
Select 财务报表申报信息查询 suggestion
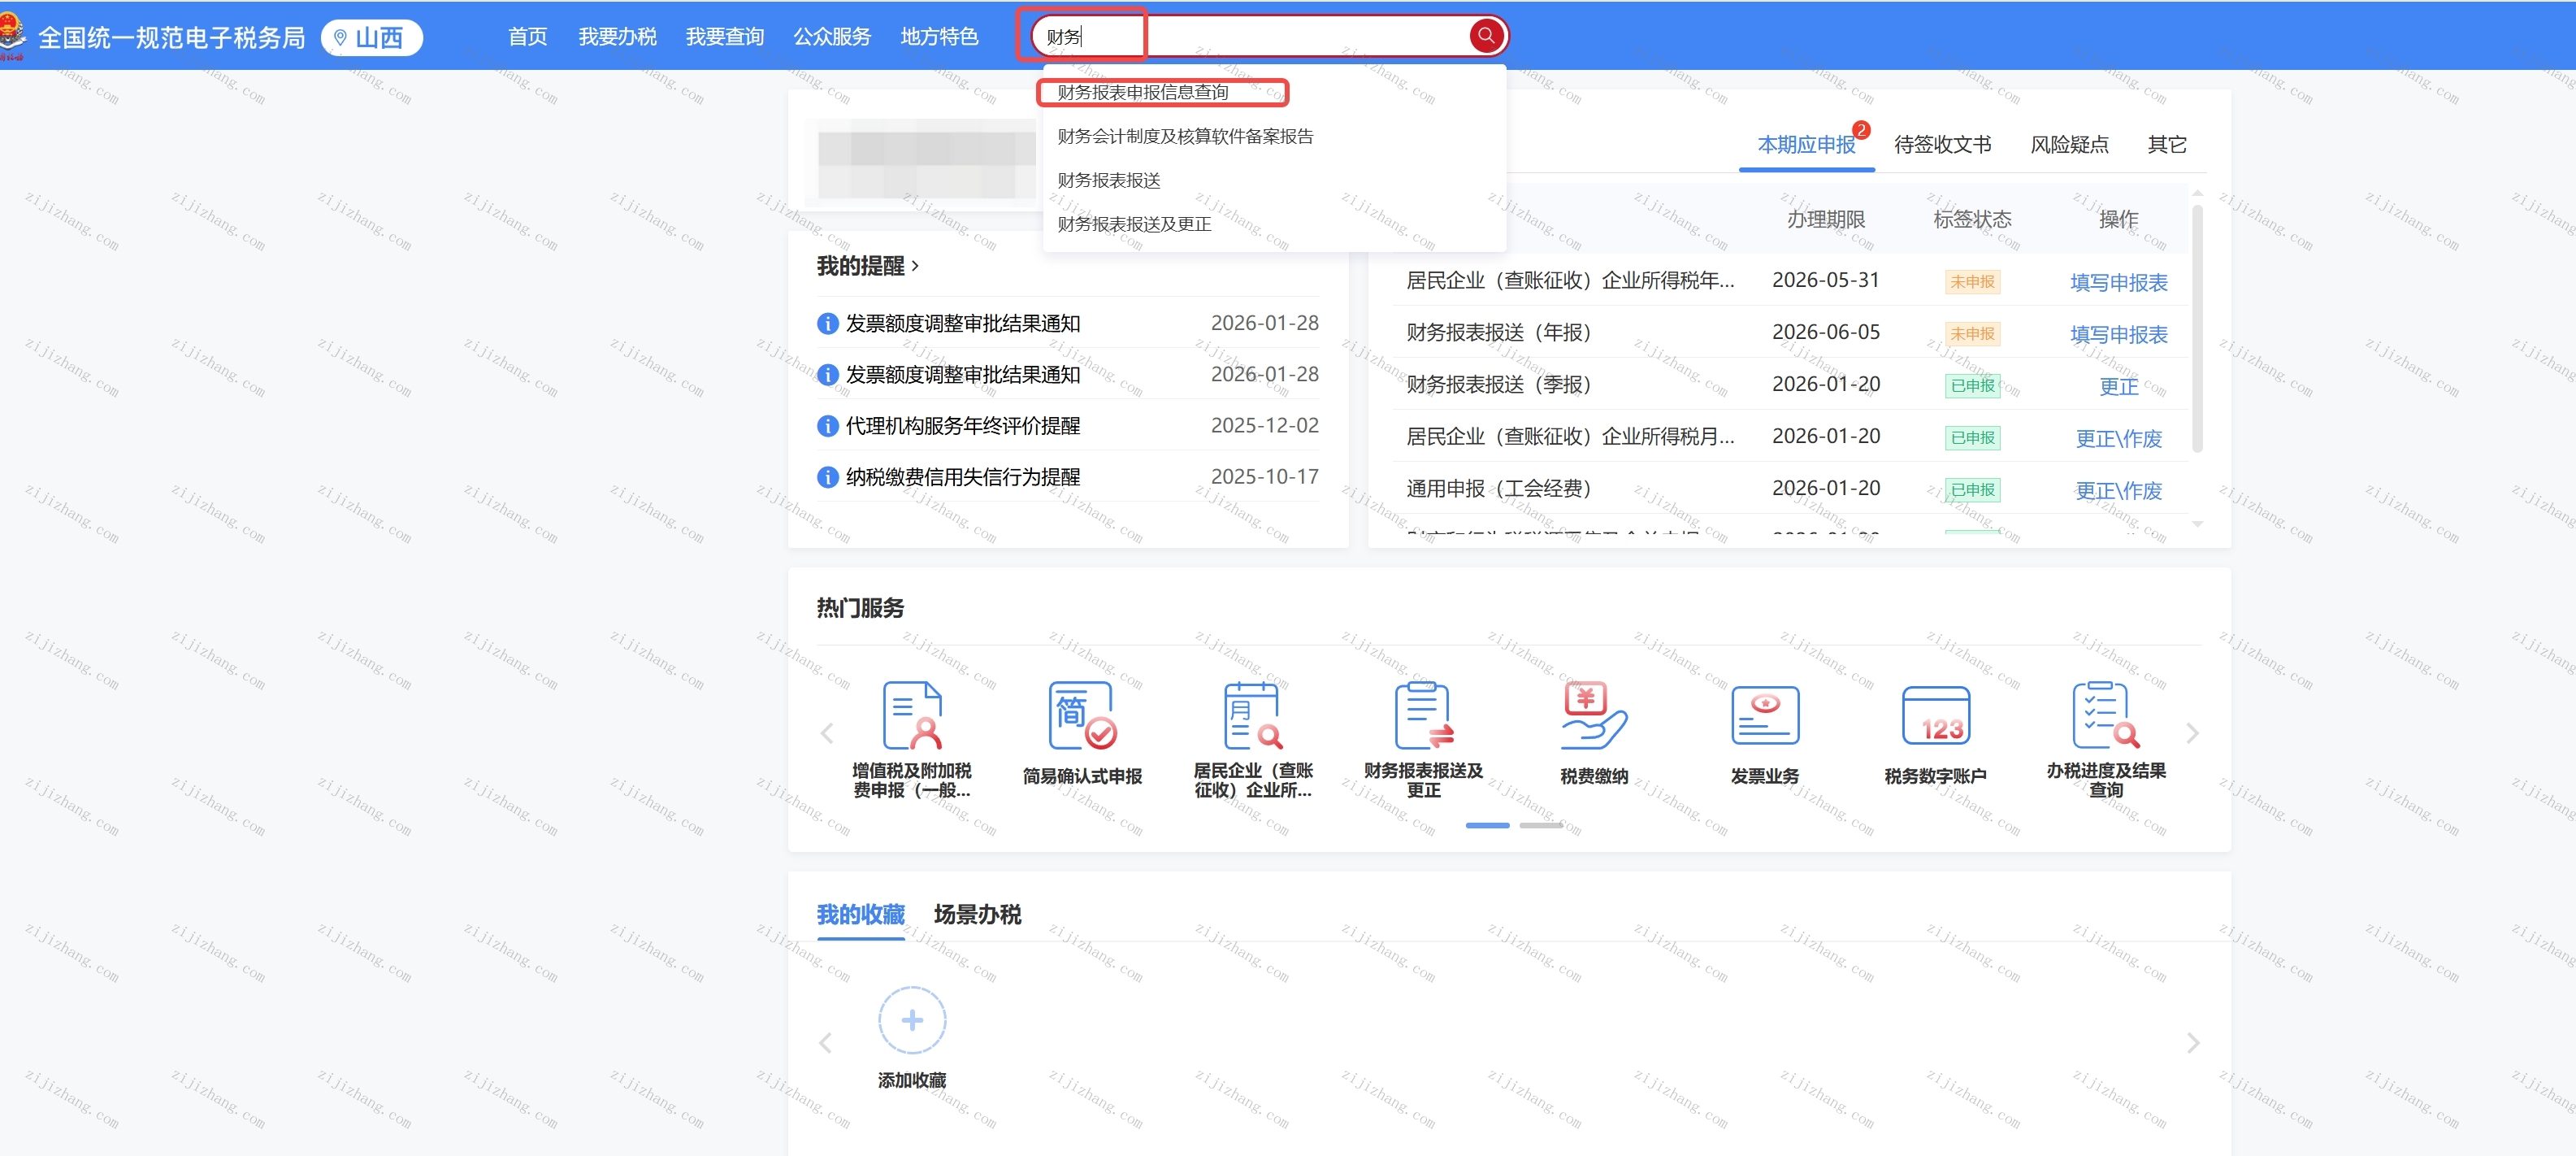tap(1143, 92)
